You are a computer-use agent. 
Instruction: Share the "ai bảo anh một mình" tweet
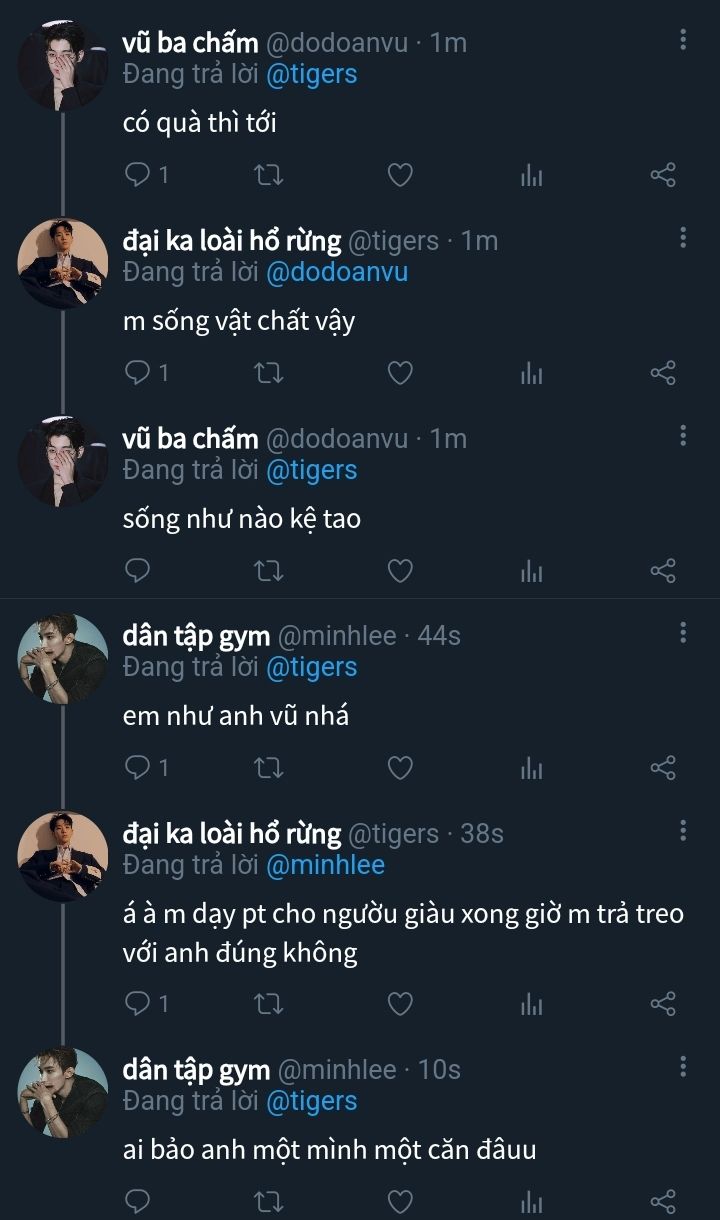click(x=663, y=1201)
